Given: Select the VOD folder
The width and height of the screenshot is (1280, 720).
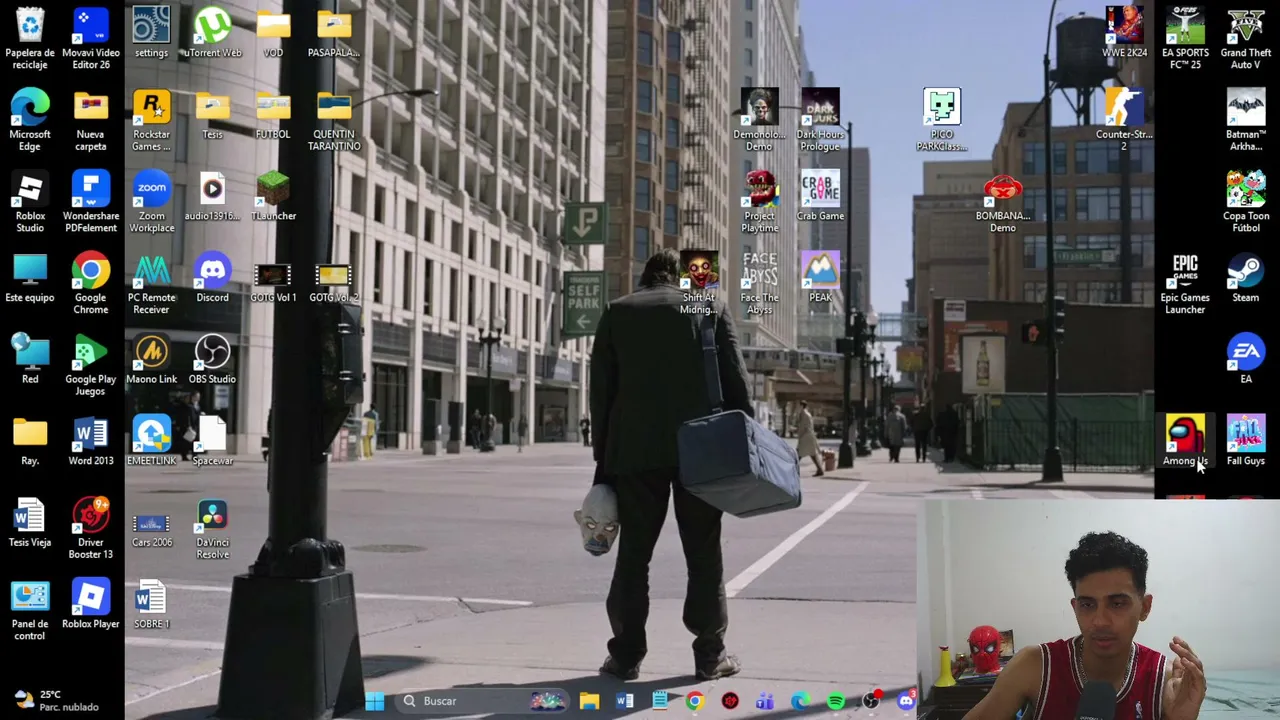Looking at the screenshot, I should (273, 32).
